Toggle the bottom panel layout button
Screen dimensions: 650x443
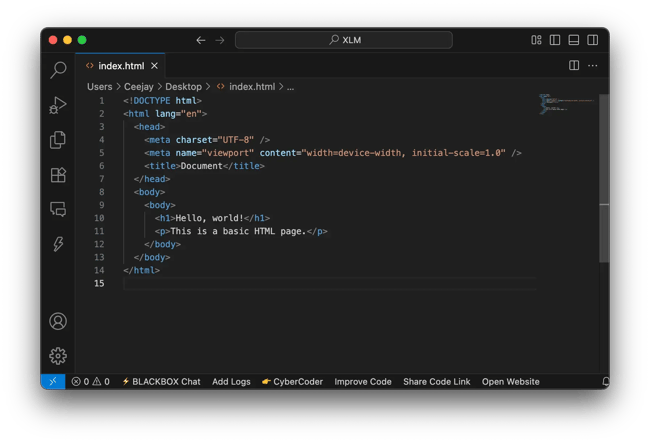coord(574,40)
